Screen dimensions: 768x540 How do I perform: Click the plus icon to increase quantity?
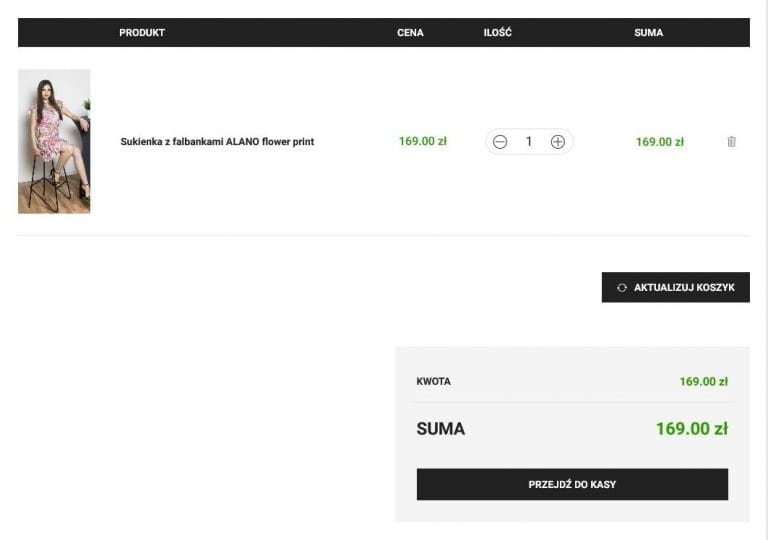pyautogui.click(x=558, y=142)
